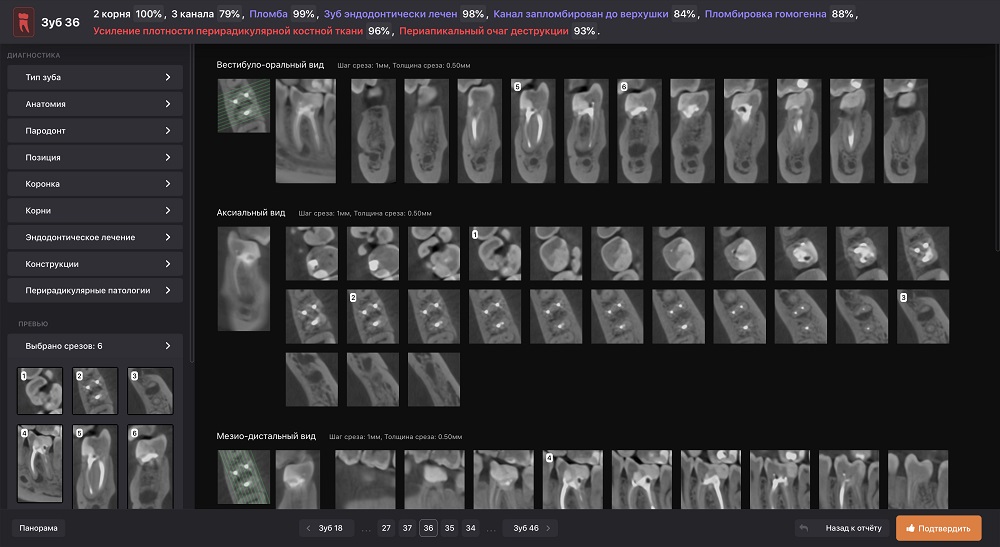The image size is (1000, 547).
Task: Open preview thumbnail numbered 1
Action: [x=40, y=391]
